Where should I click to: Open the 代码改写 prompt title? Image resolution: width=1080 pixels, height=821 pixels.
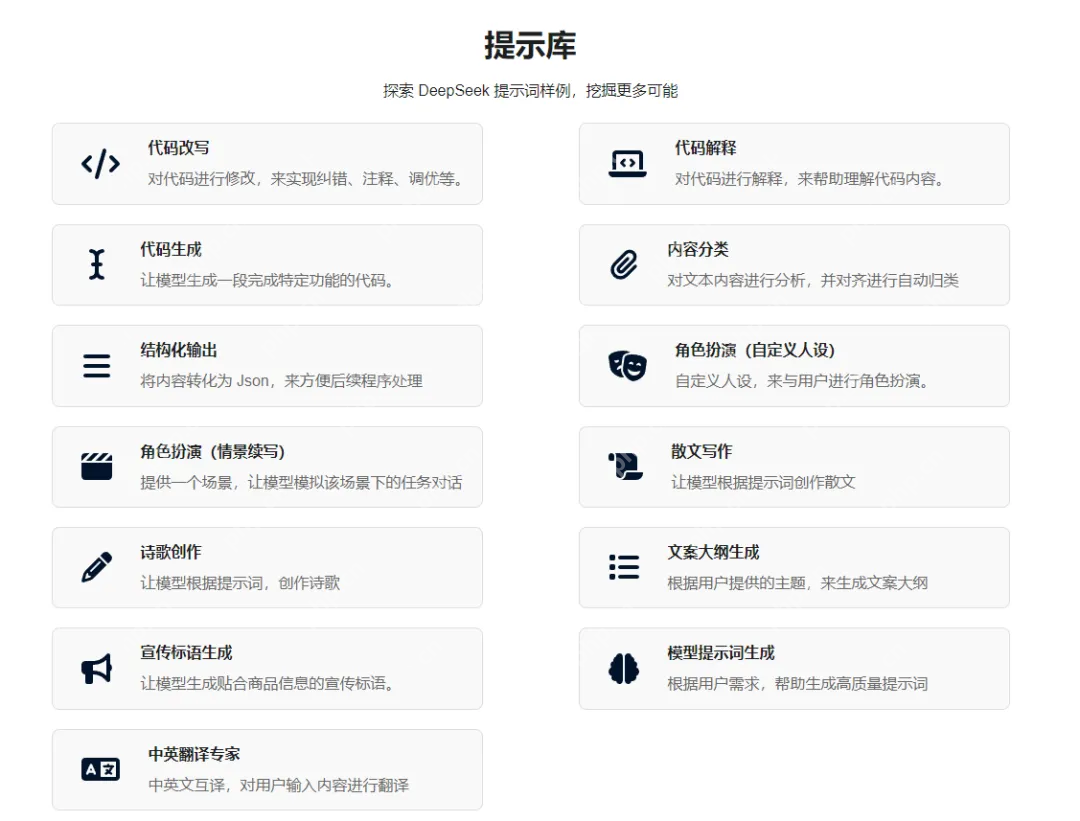click(x=178, y=148)
